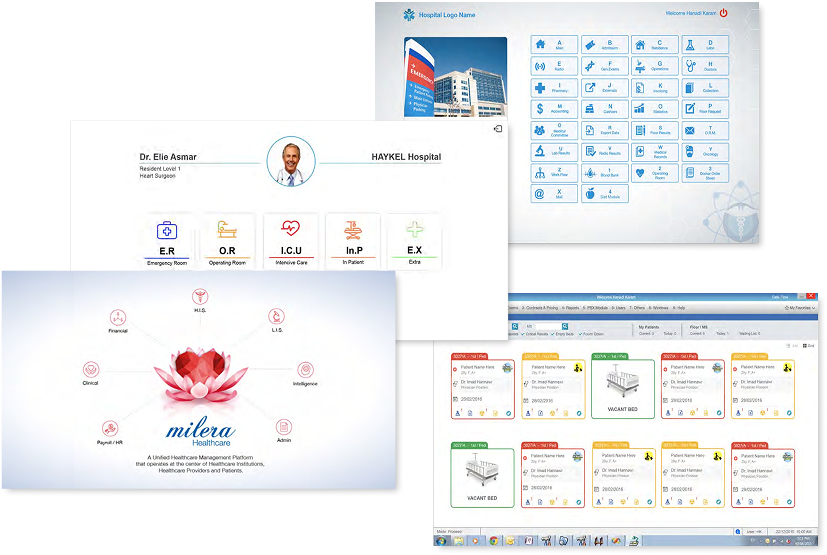Toggle the Empty Beds checkbox
The width and height of the screenshot is (827, 555).
pos(553,334)
